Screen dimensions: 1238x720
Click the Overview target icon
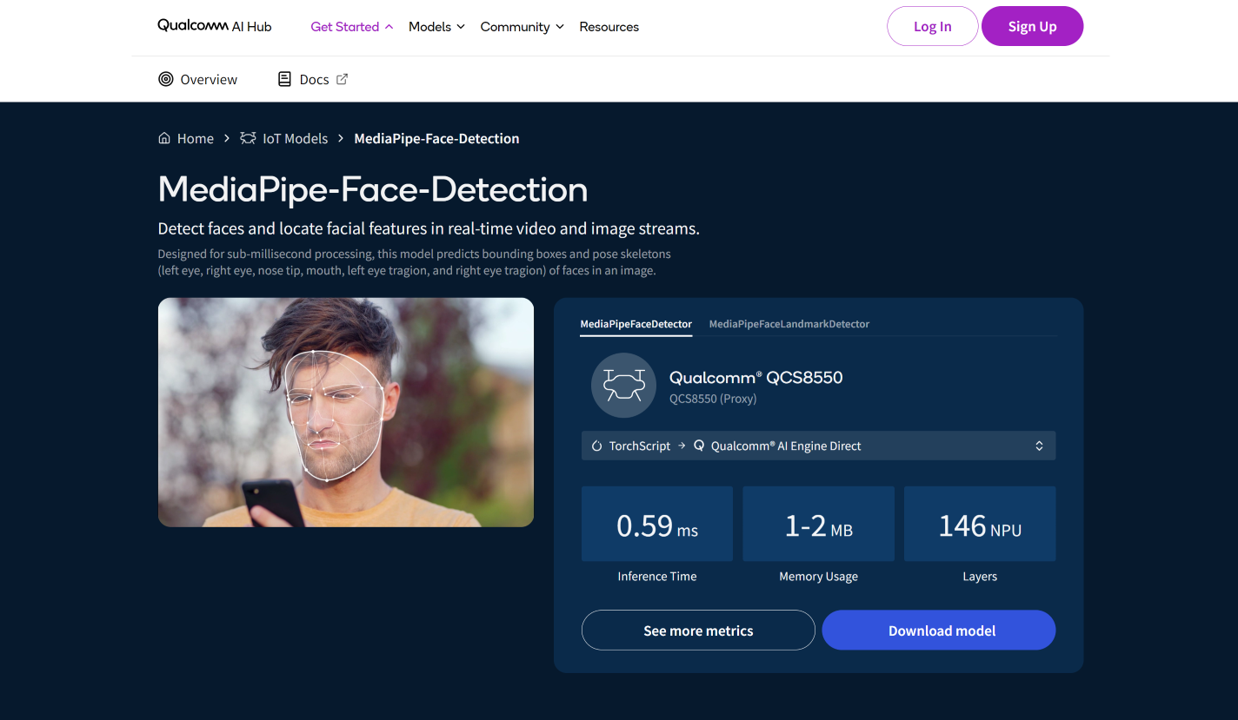tap(166, 79)
